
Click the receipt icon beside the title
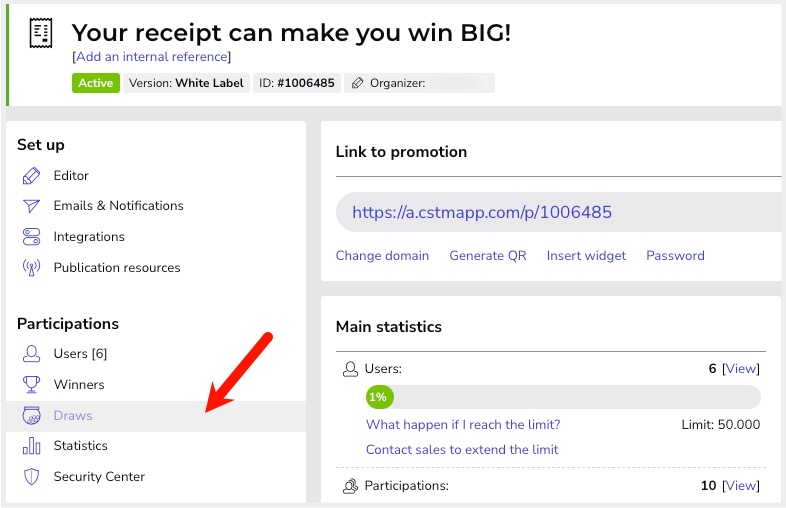tap(42, 33)
